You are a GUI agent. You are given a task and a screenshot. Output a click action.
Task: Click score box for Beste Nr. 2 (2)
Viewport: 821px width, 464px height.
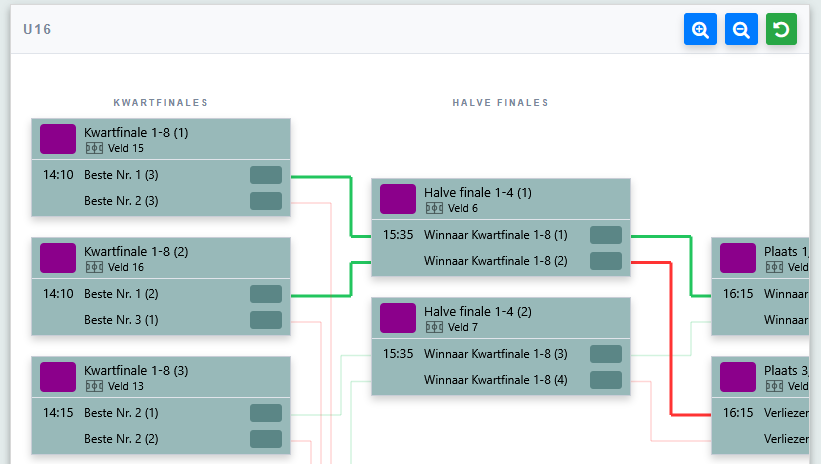[x=266, y=439]
